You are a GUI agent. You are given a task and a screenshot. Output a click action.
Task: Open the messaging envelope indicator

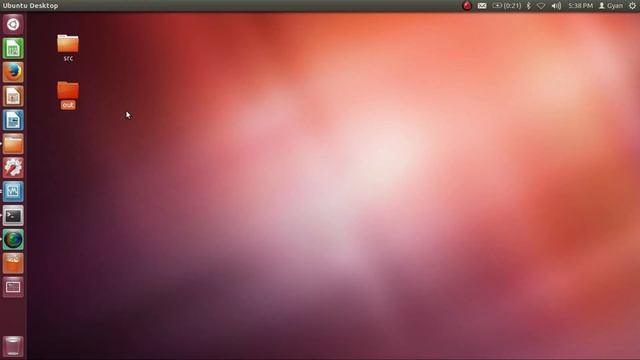point(482,6)
